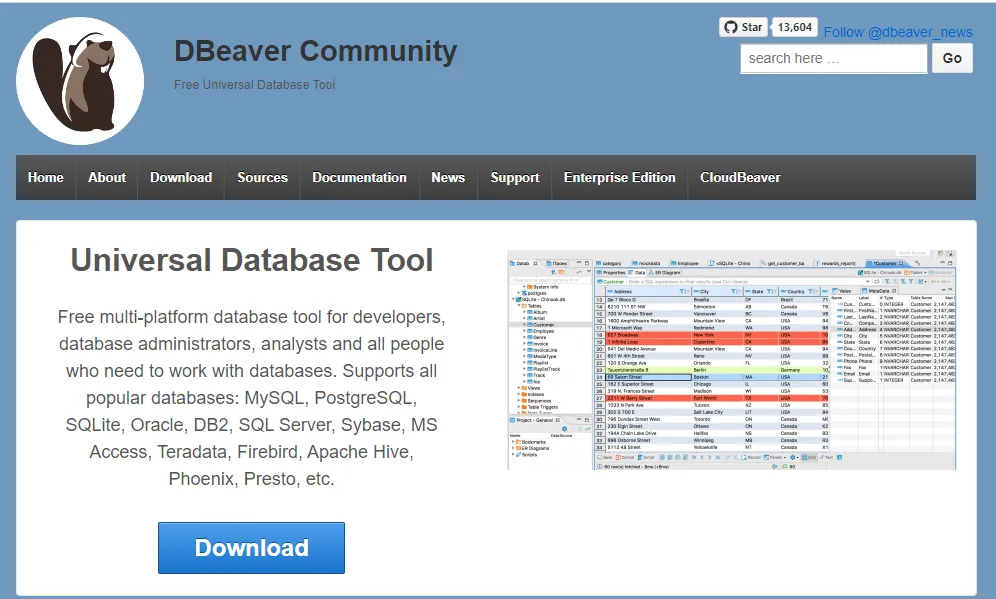Click the 'Universal Database Tool' heading
The image size is (996, 599).
coord(252,260)
